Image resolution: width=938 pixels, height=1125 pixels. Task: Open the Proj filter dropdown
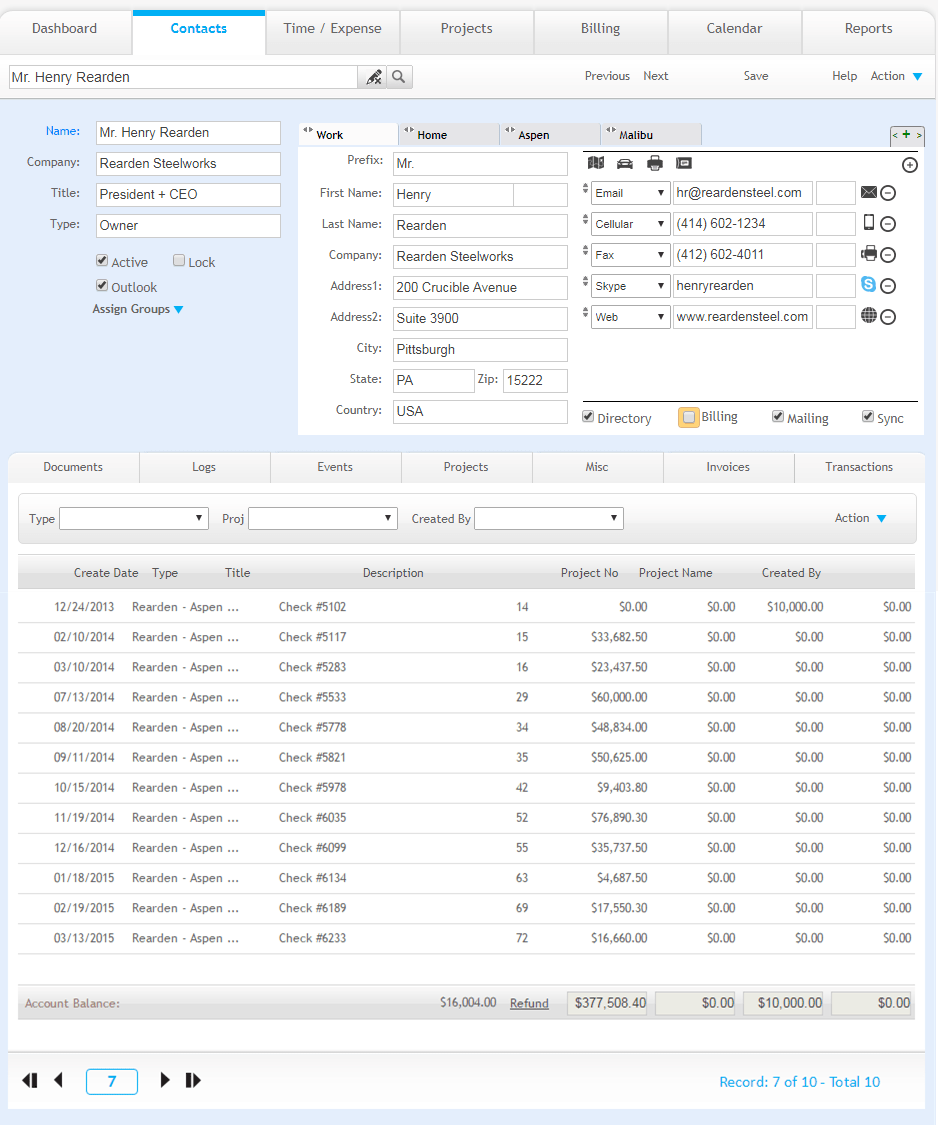[323, 518]
